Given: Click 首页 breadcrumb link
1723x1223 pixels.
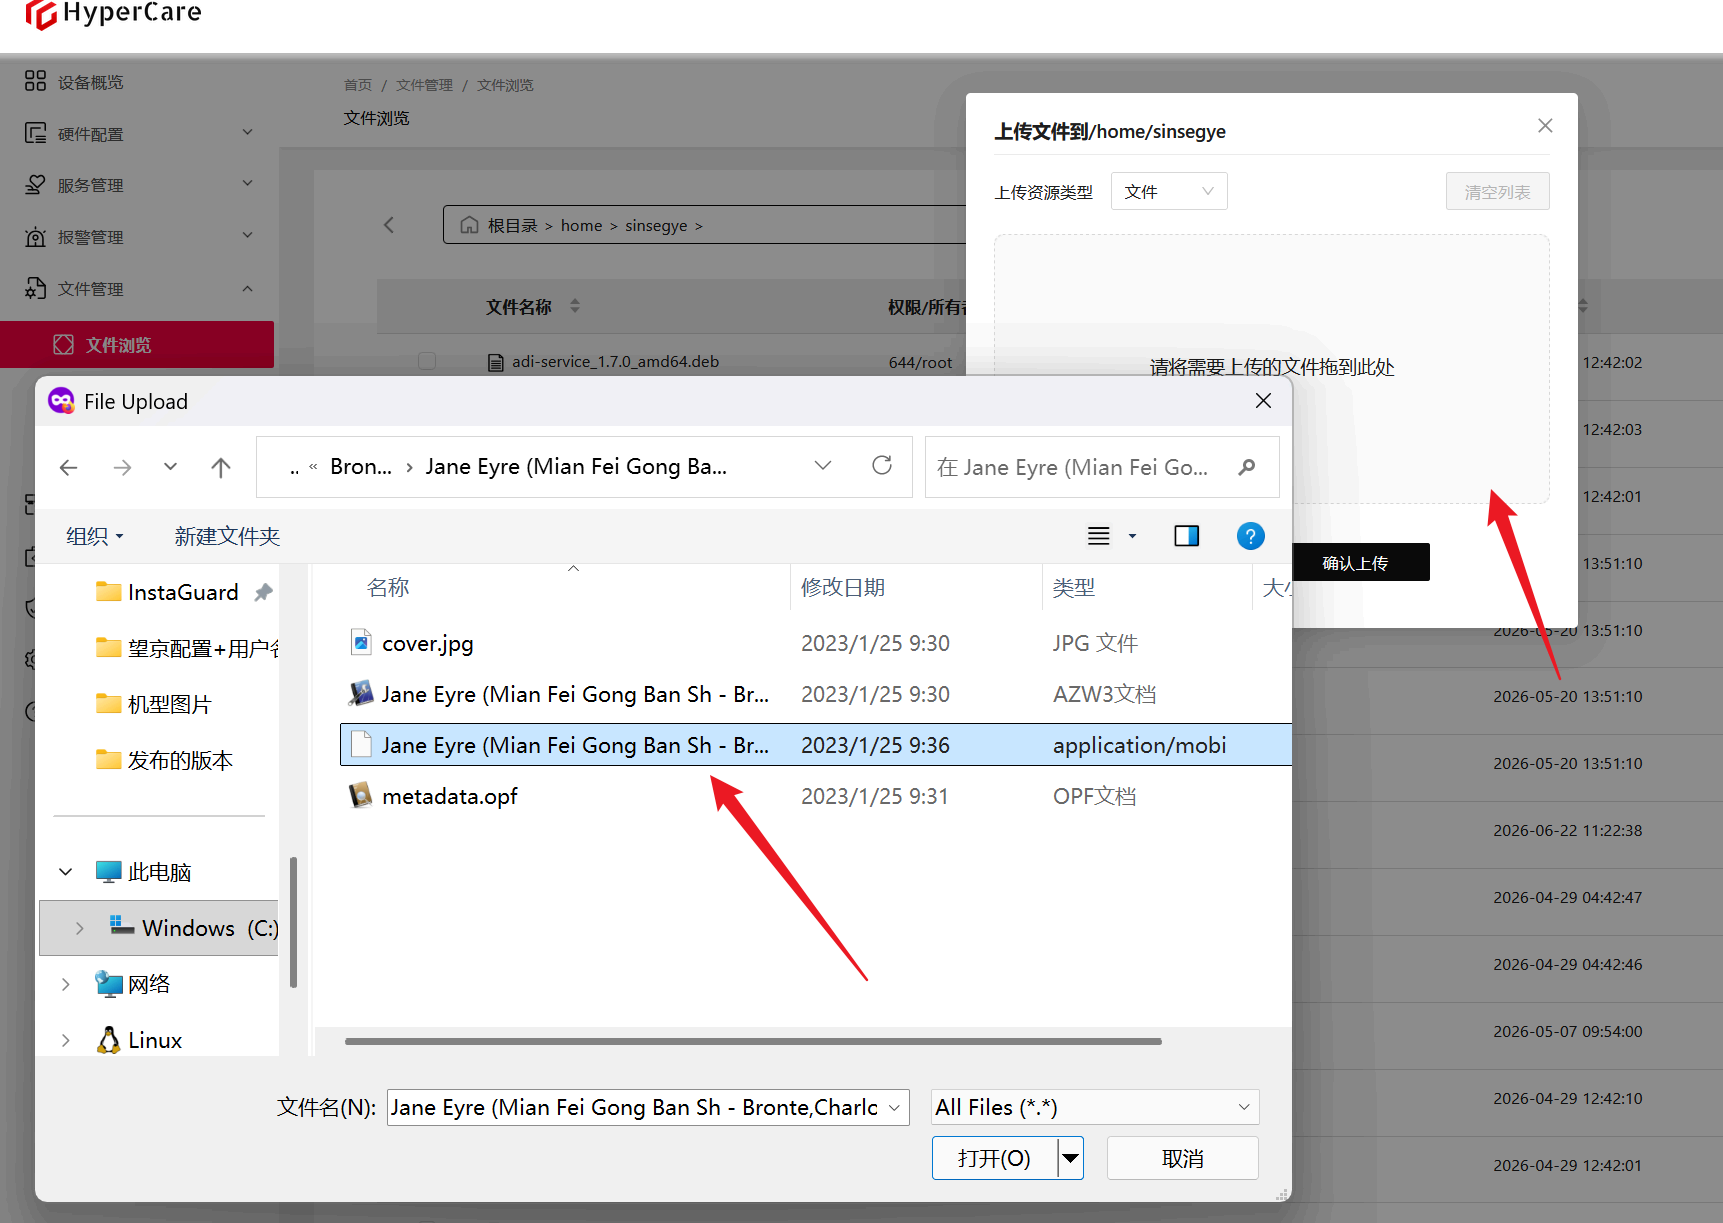Looking at the screenshot, I should tap(358, 85).
